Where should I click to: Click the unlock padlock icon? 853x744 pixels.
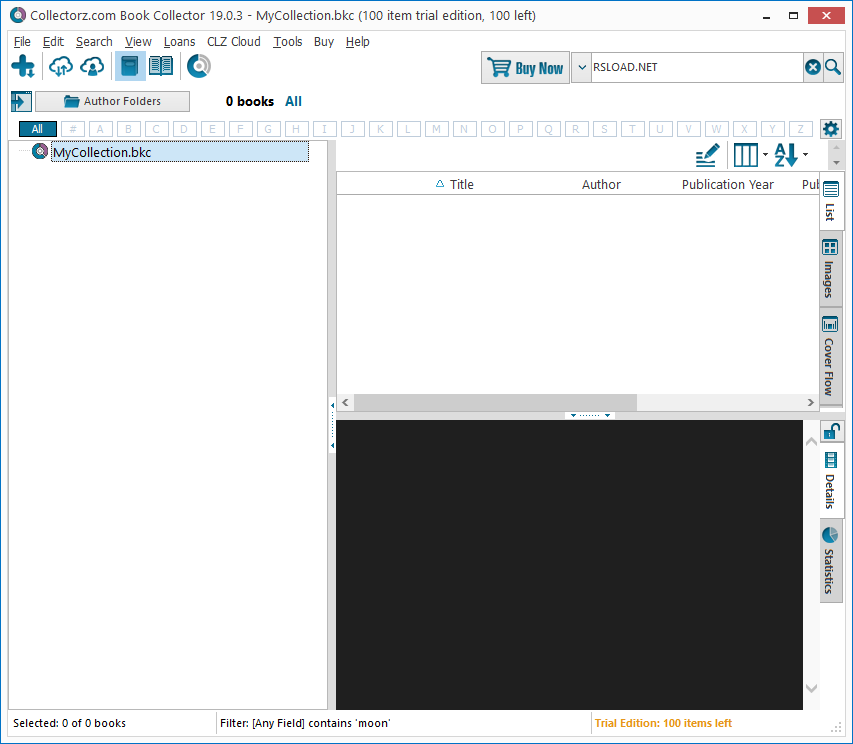(831, 431)
